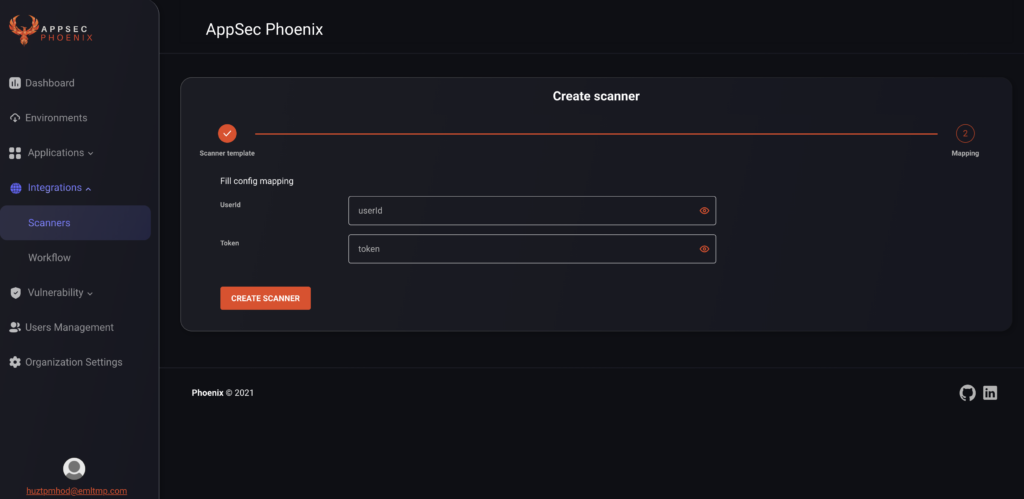Image resolution: width=1024 pixels, height=499 pixels.
Task: Click the Applications grid icon
Action: pyautogui.click(x=15, y=153)
